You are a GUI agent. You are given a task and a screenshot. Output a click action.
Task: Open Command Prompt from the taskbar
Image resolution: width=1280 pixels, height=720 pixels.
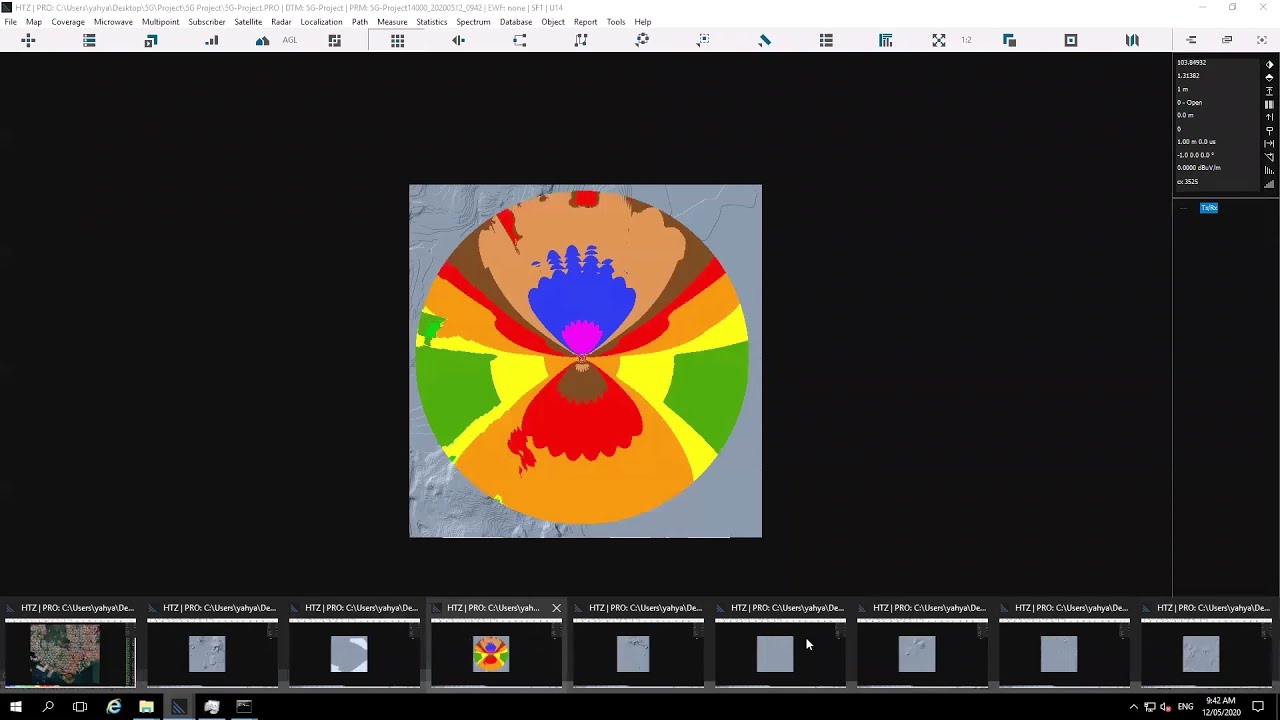[x=243, y=707]
